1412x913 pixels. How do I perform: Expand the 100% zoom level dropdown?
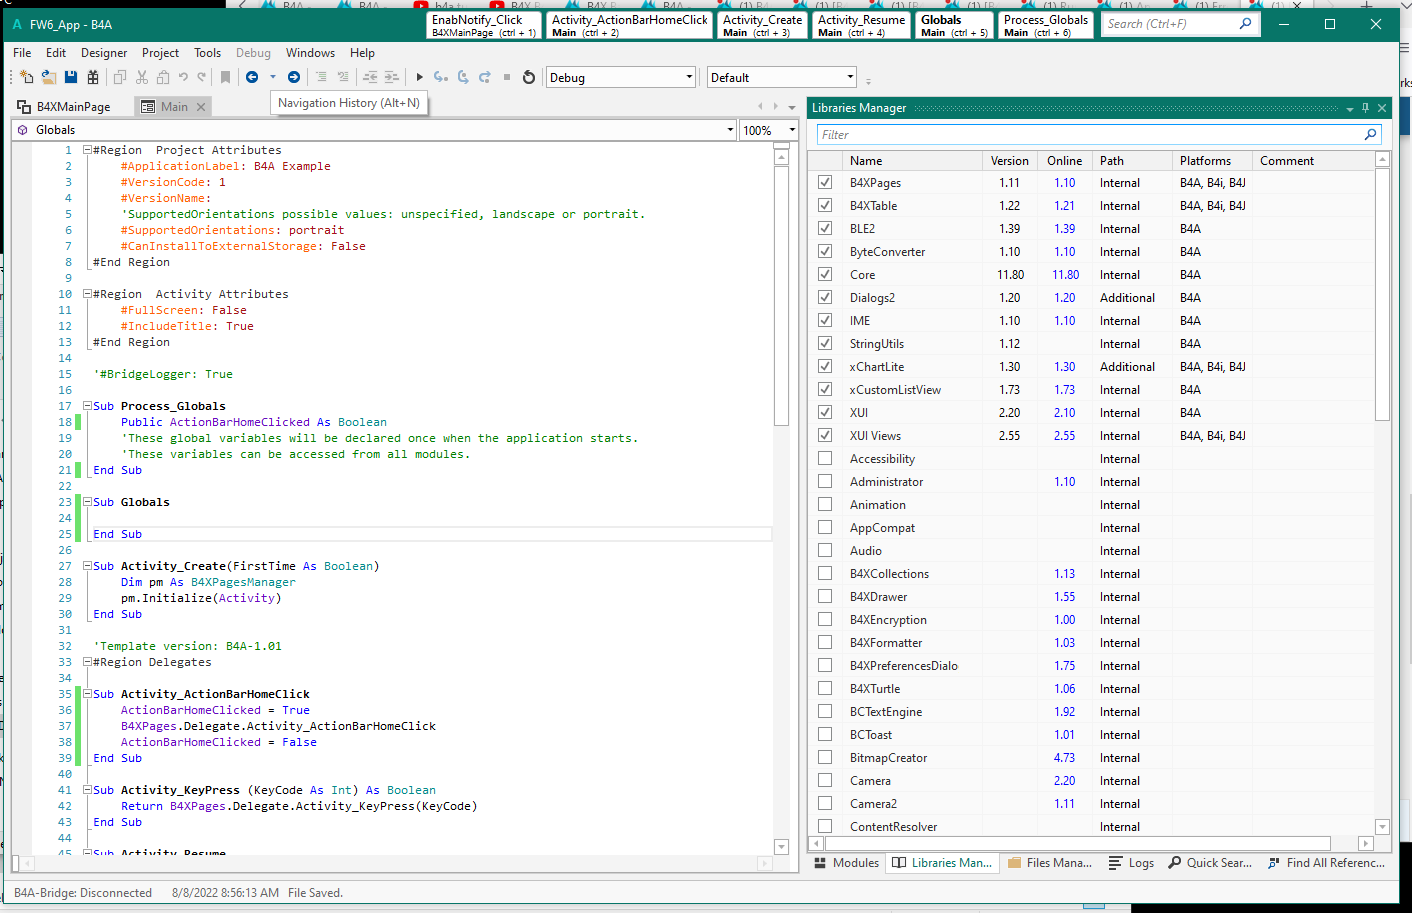coord(792,130)
